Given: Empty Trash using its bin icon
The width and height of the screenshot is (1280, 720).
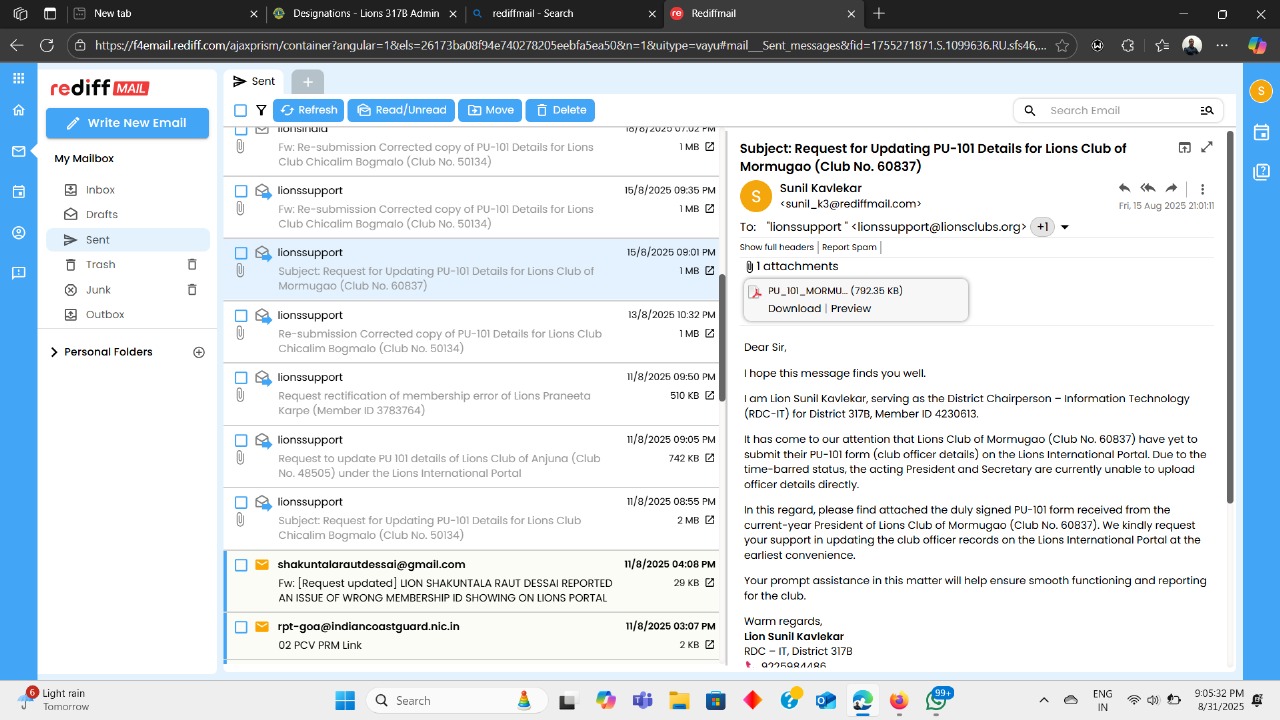Looking at the screenshot, I should coord(192,265).
